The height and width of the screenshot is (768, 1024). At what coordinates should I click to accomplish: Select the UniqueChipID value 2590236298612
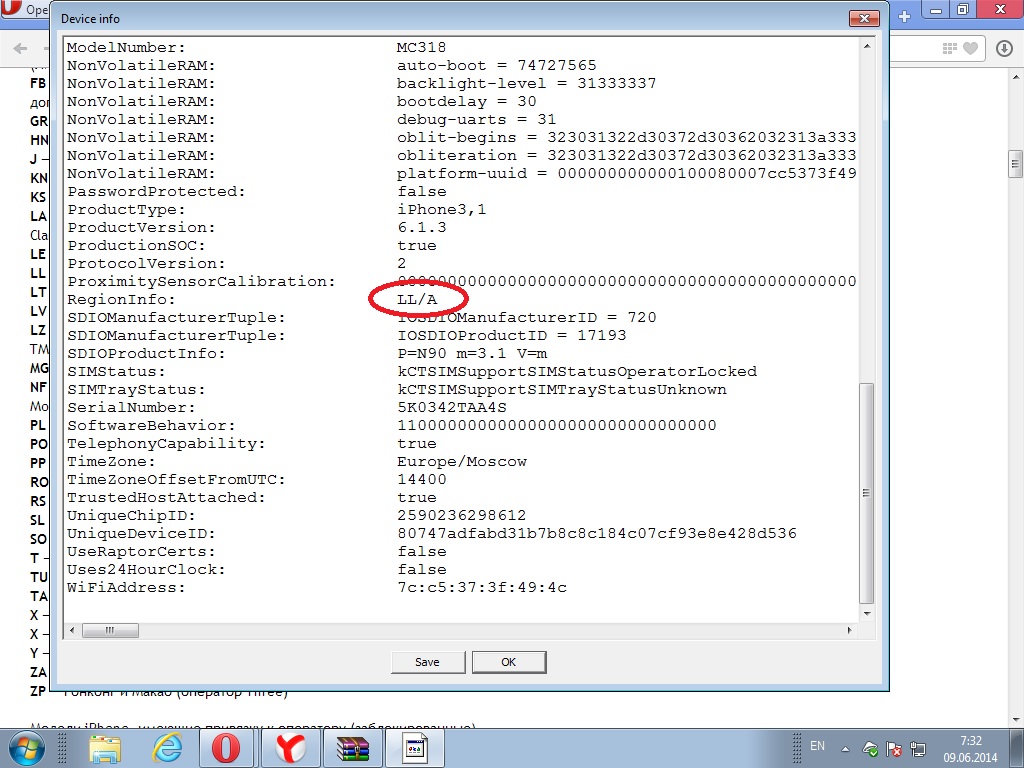tap(461, 516)
